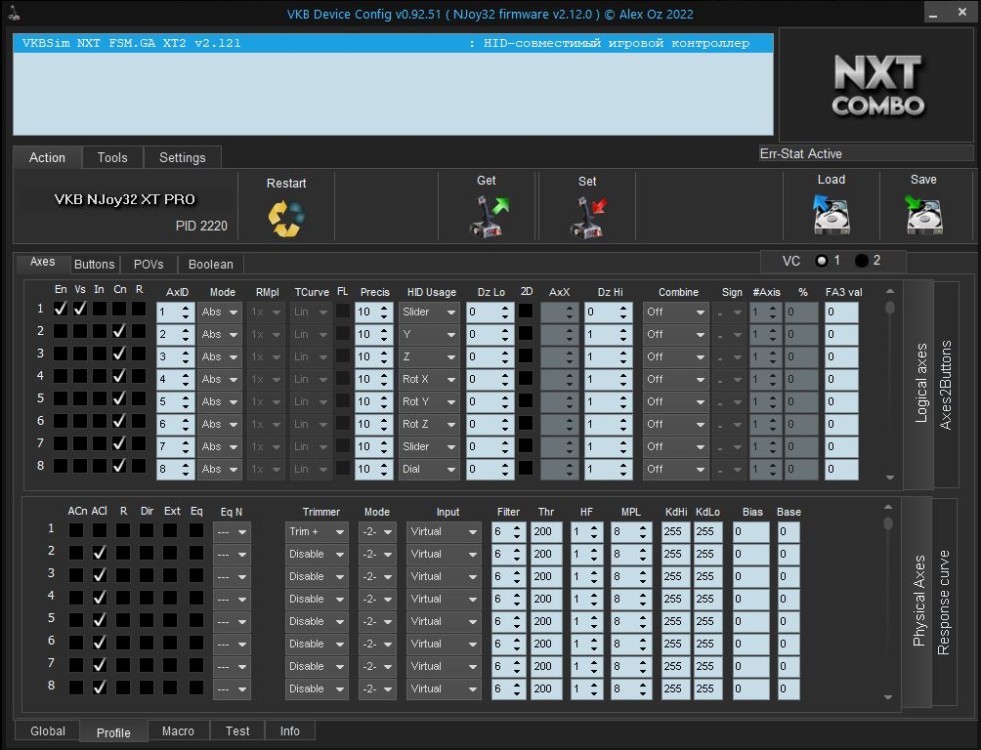Switch to the Buttons tab
This screenshot has width=981, height=750.
point(94,265)
